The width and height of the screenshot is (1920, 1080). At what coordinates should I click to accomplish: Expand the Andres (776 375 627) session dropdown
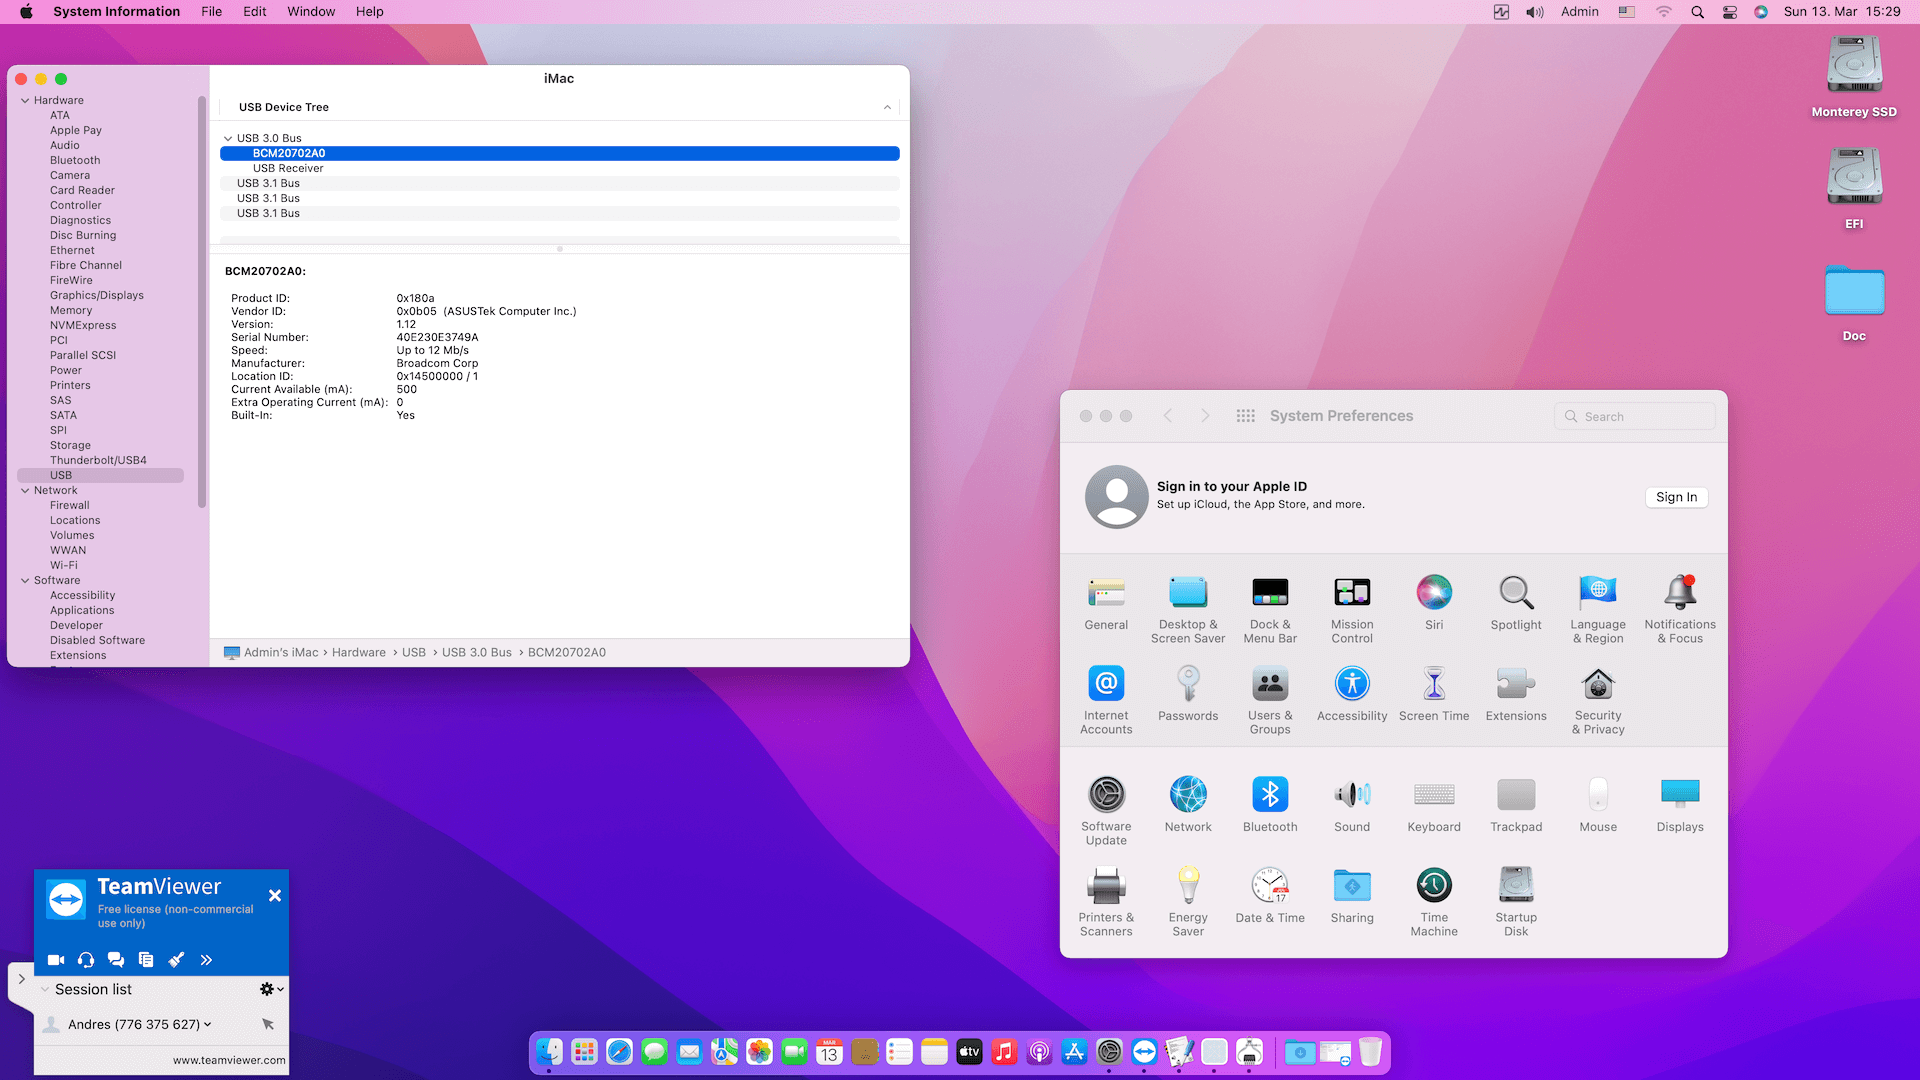207,1024
